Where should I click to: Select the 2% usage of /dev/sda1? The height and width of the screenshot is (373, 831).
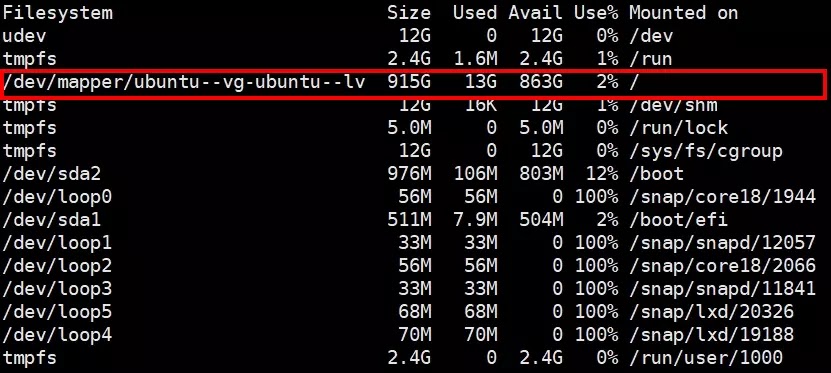point(607,220)
